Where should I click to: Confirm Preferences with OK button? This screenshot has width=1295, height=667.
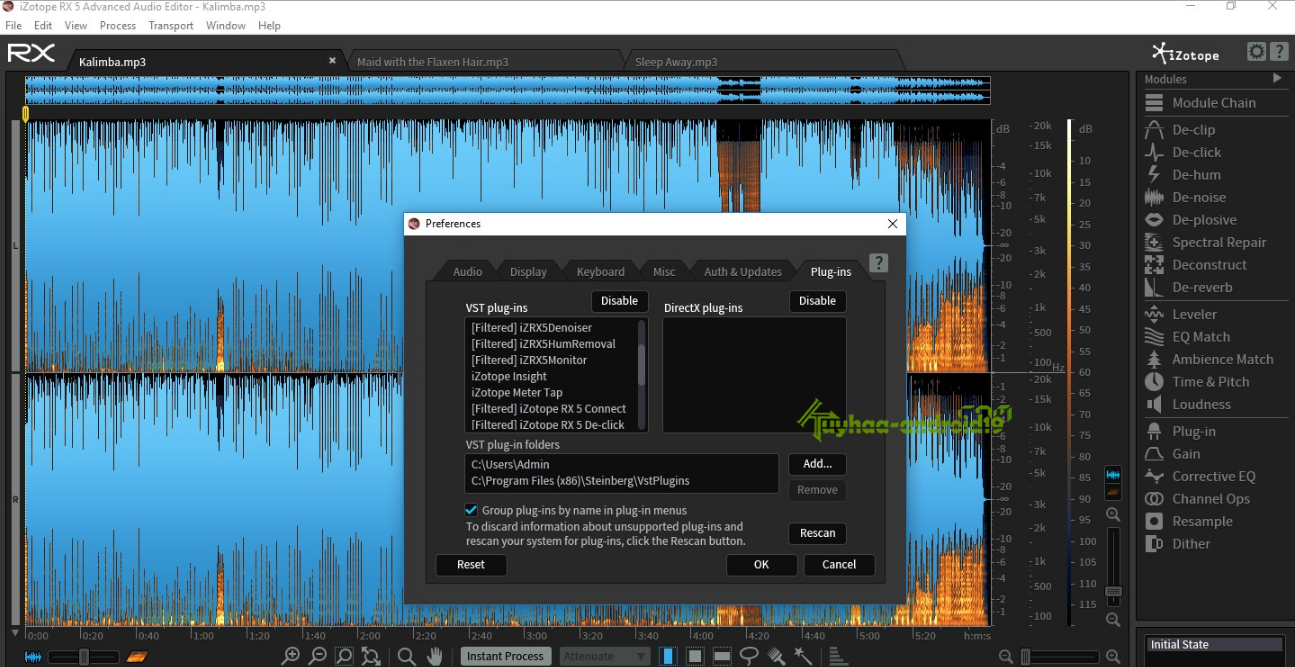tap(761, 564)
